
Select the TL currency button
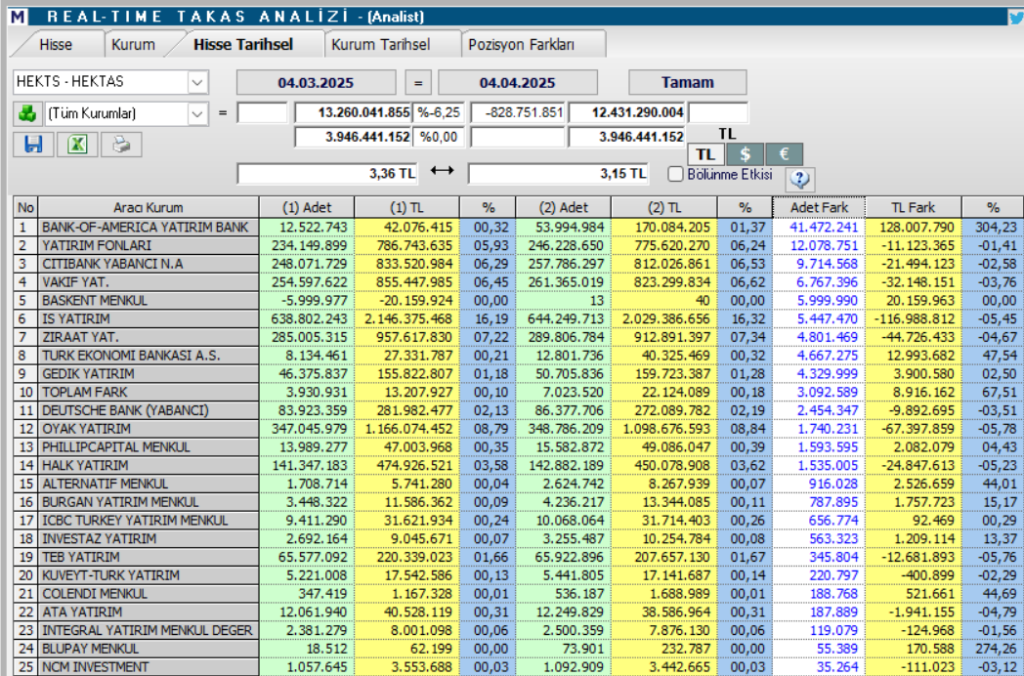pos(705,155)
